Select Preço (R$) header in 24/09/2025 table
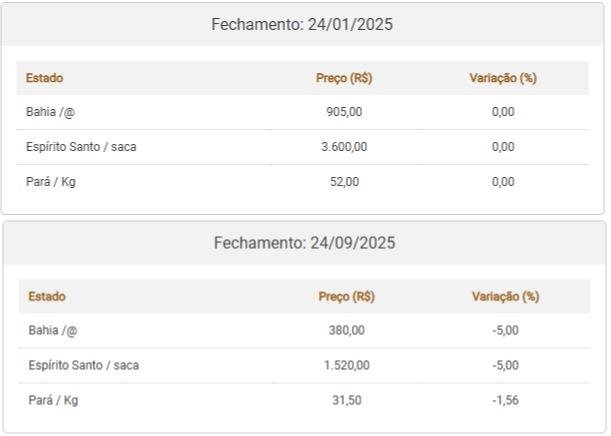 click(x=346, y=297)
